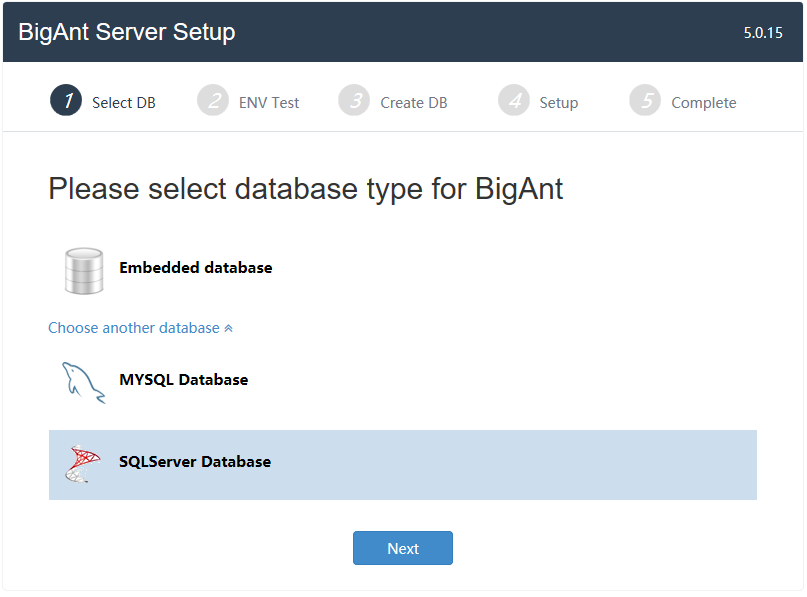Click the BigAnt Server Setup title
Screen dimensions: 807x597
click(127, 32)
